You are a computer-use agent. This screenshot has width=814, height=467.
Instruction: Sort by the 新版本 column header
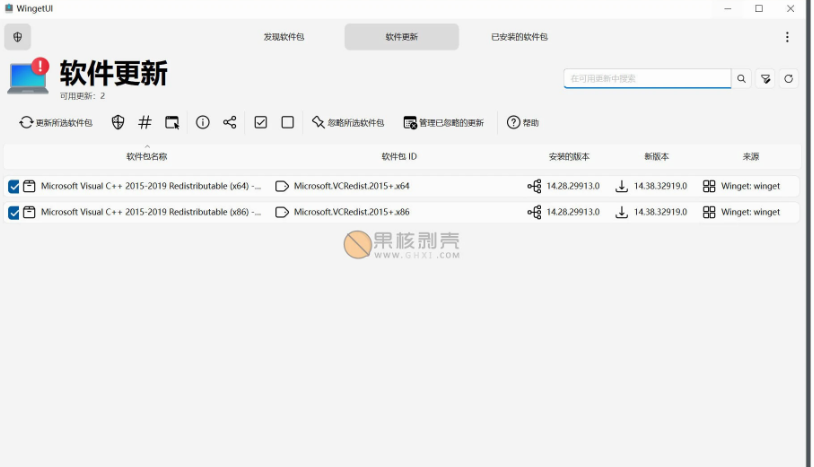tap(657, 156)
